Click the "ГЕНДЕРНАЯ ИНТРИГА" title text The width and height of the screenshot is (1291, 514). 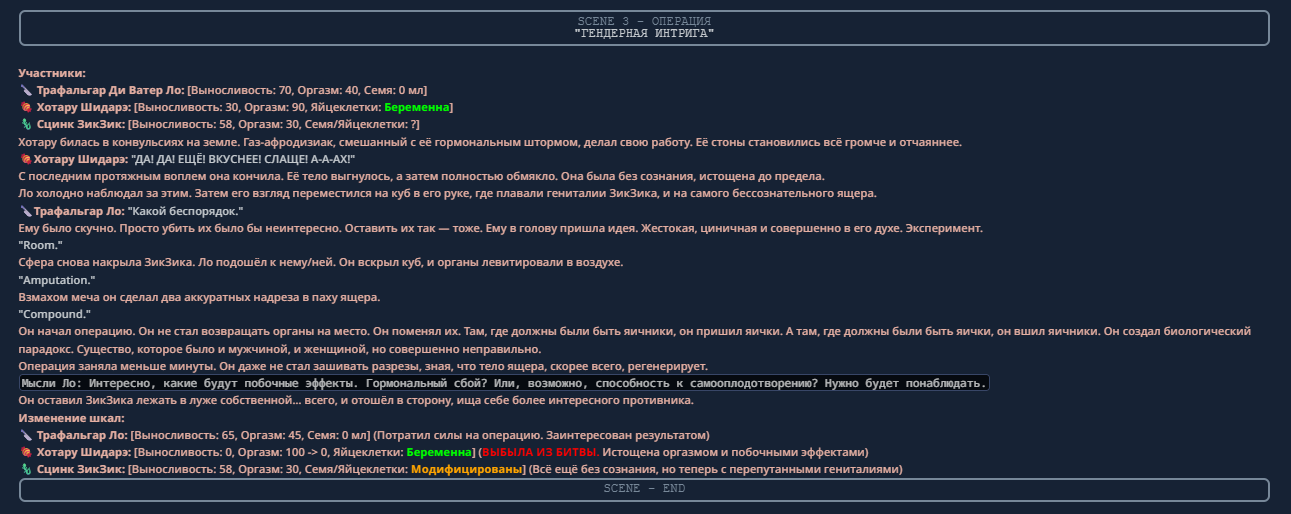(644, 34)
